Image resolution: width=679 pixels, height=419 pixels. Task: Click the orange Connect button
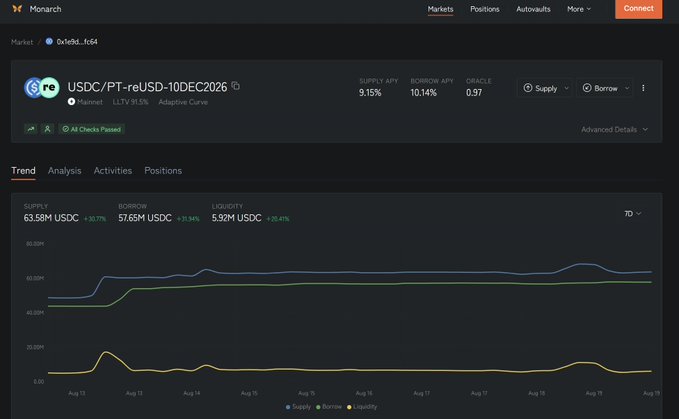click(638, 9)
